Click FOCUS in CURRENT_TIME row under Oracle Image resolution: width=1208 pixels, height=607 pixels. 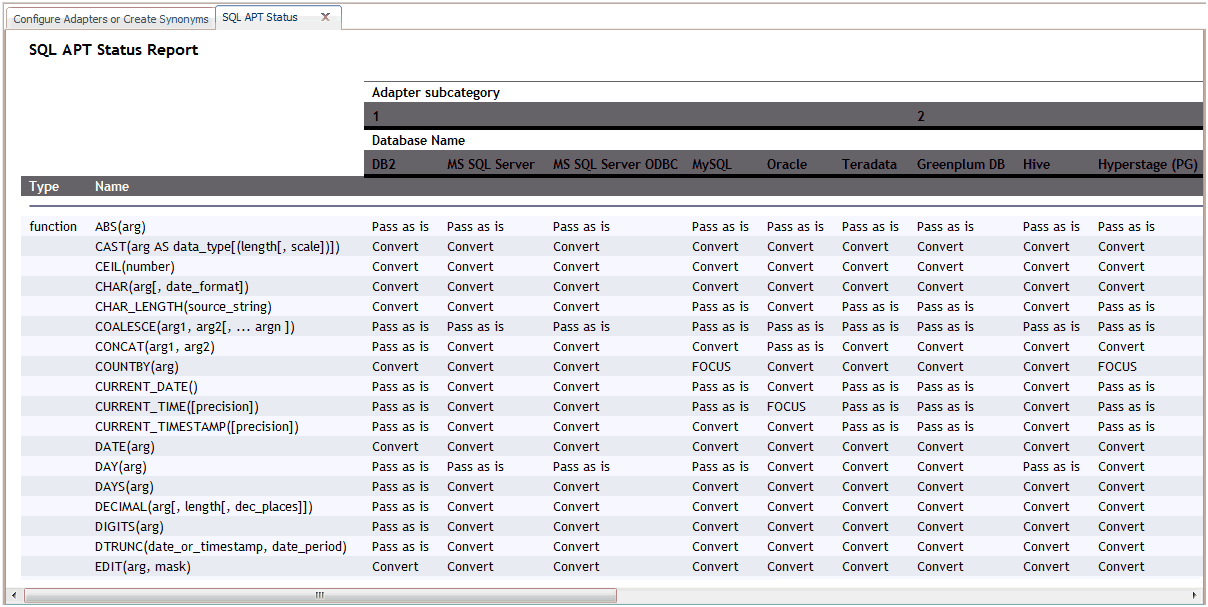pyautogui.click(x=786, y=406)
